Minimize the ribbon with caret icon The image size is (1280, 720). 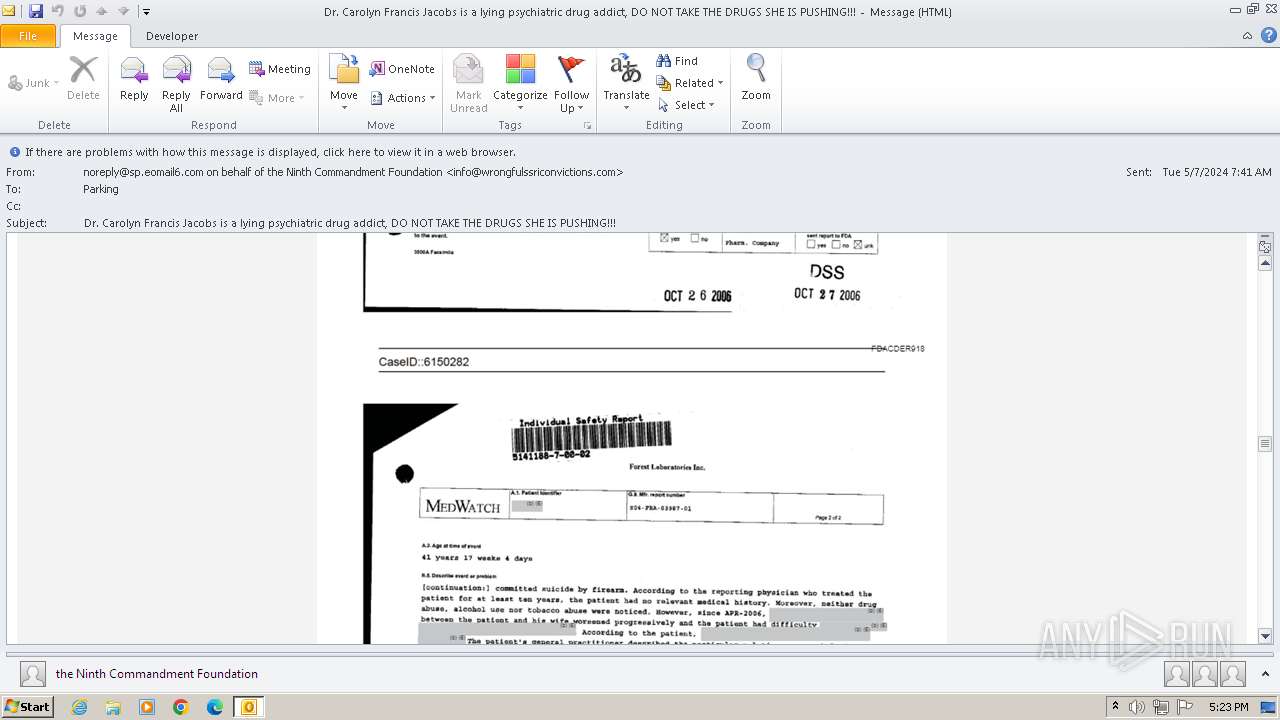1247,36
